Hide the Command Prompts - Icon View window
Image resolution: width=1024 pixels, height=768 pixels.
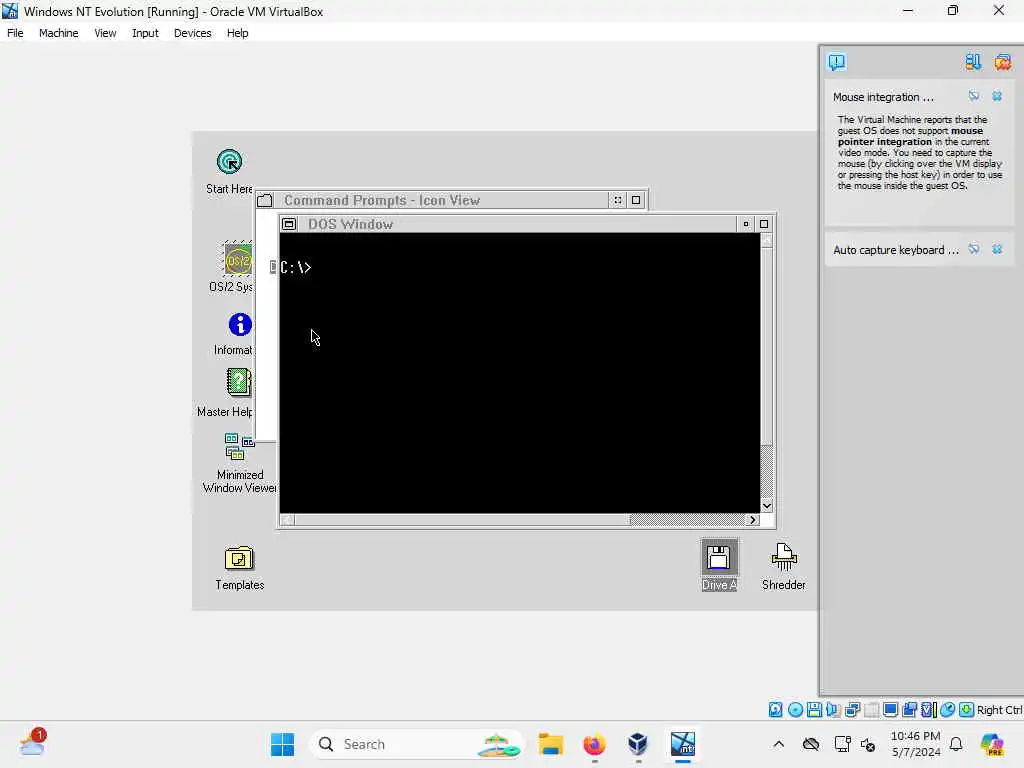[618, 200]
